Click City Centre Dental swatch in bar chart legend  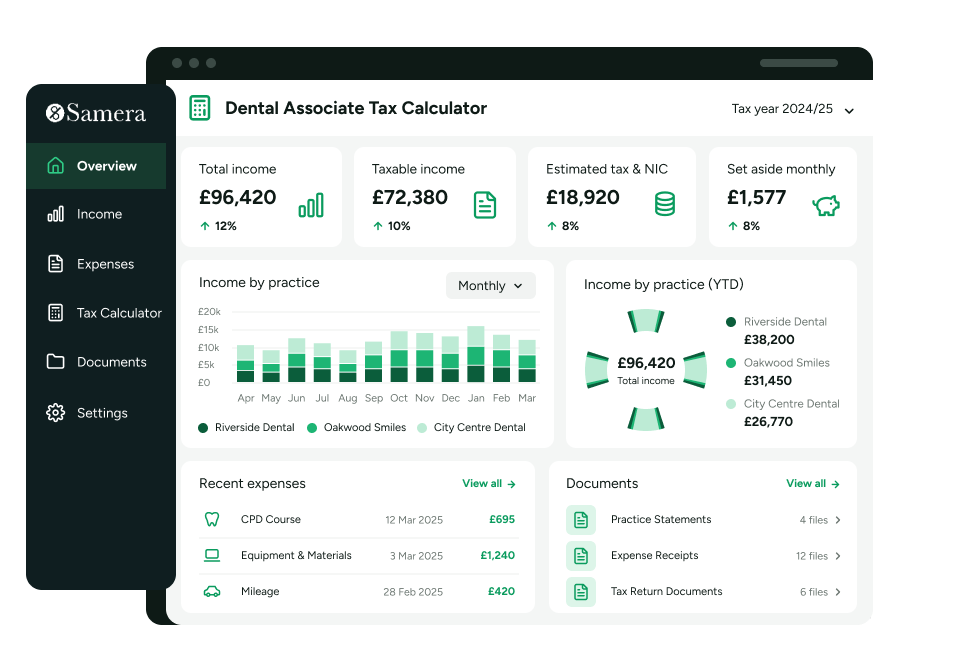[422, 428]
